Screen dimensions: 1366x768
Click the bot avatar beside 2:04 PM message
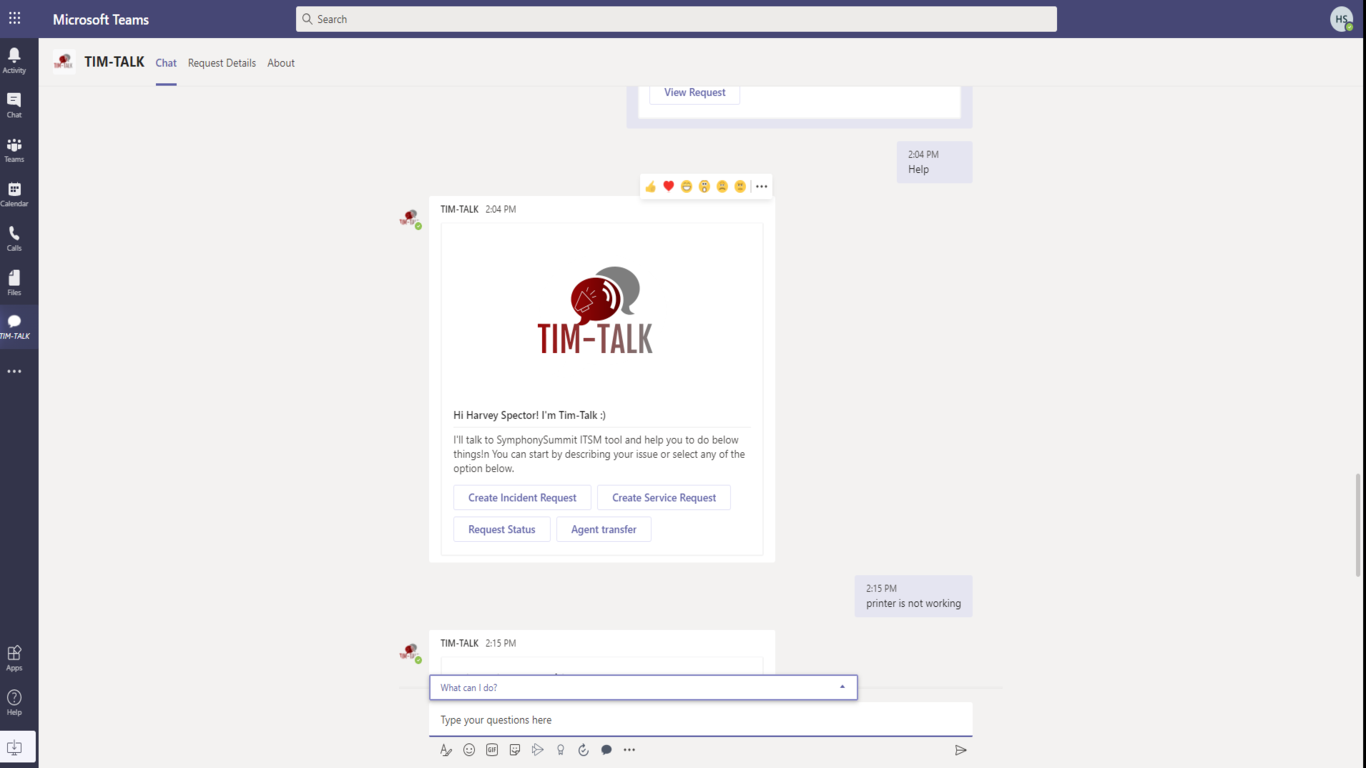point(410,218)
